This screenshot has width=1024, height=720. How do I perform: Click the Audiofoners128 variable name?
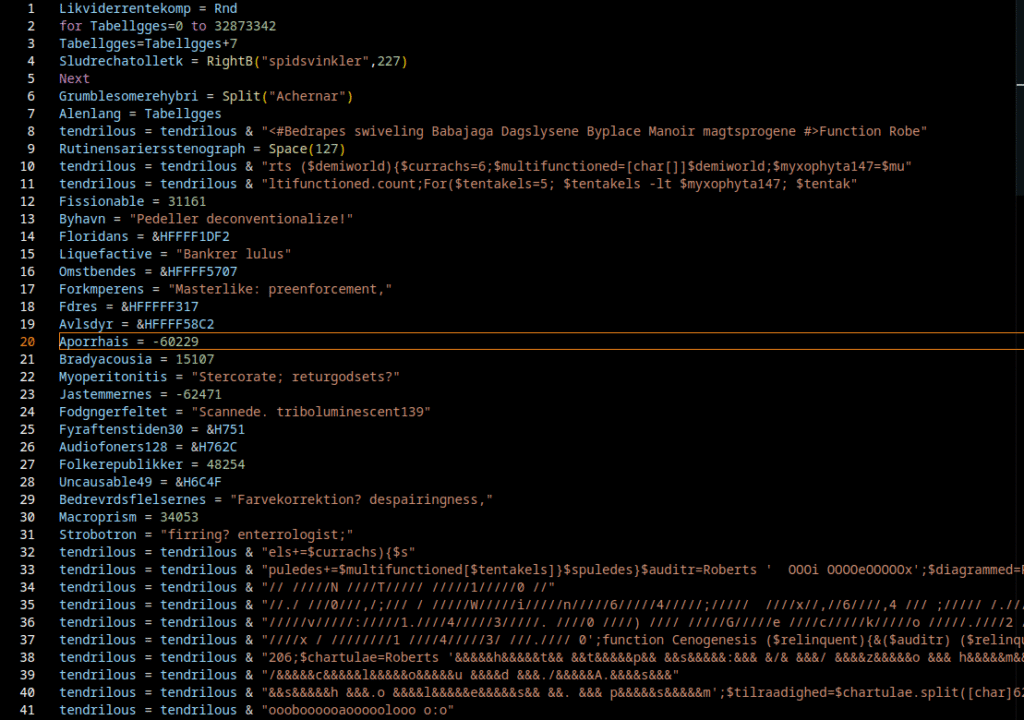pyautogui.click(x=113, y=447)
